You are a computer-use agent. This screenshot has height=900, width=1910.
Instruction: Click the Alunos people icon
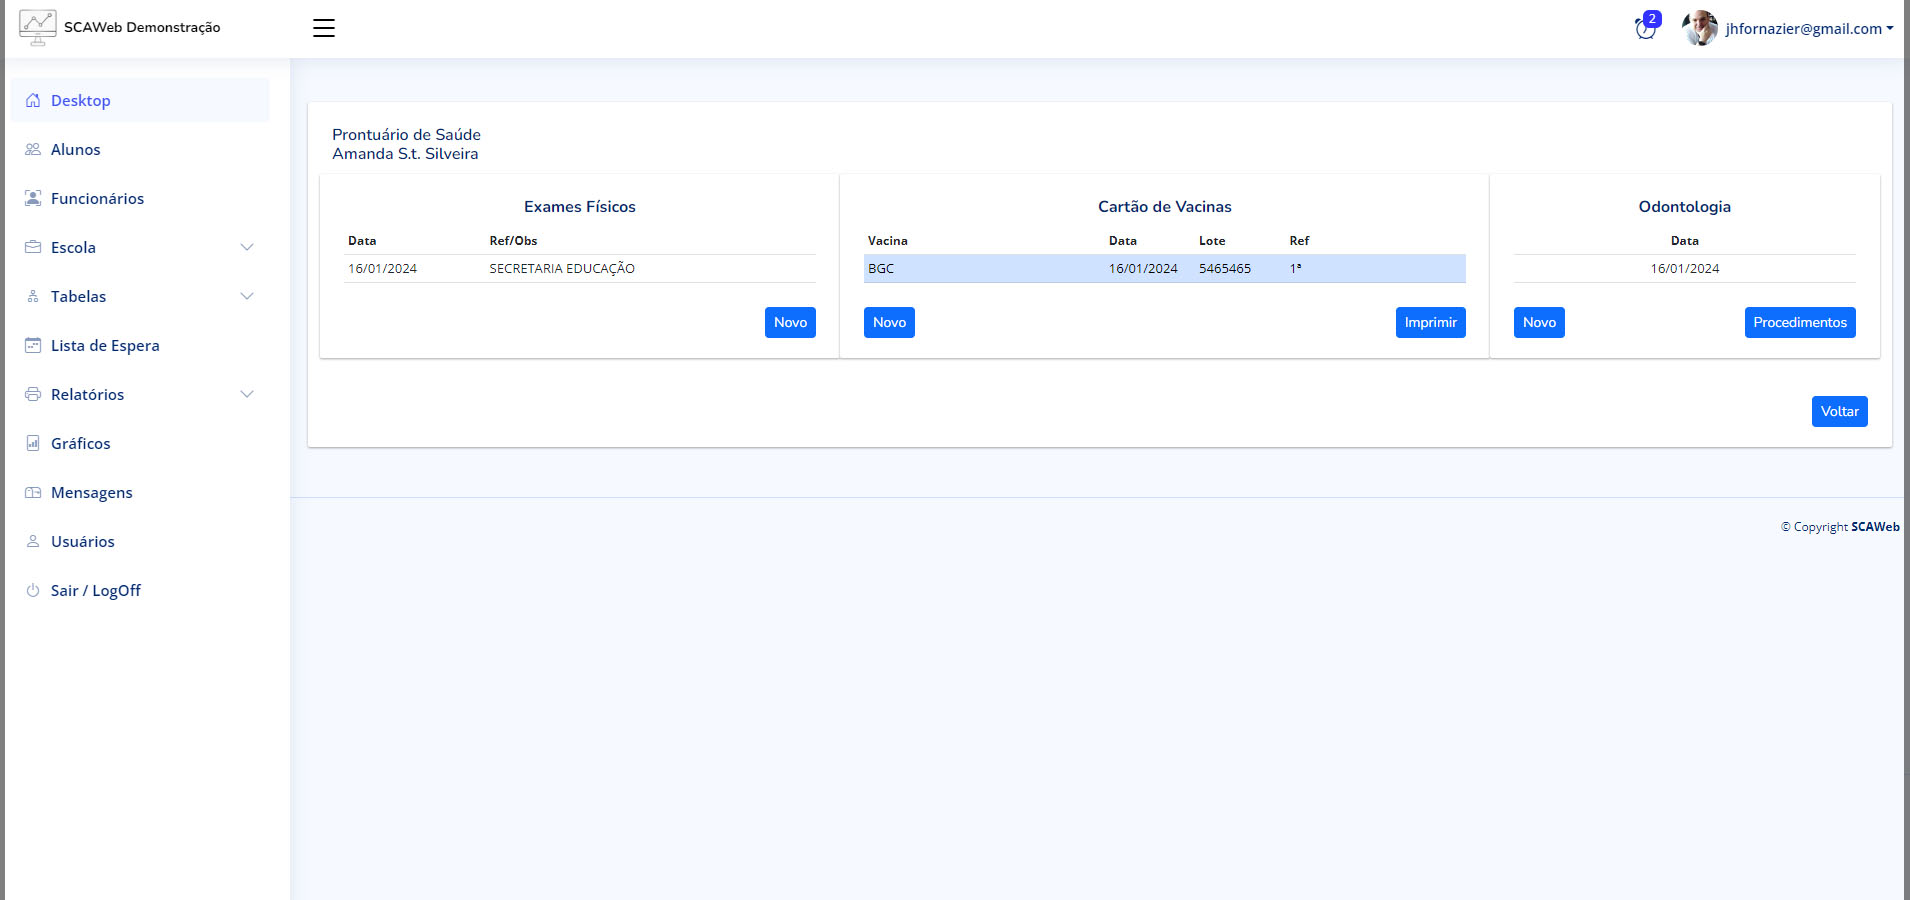[x=33, y=150]
